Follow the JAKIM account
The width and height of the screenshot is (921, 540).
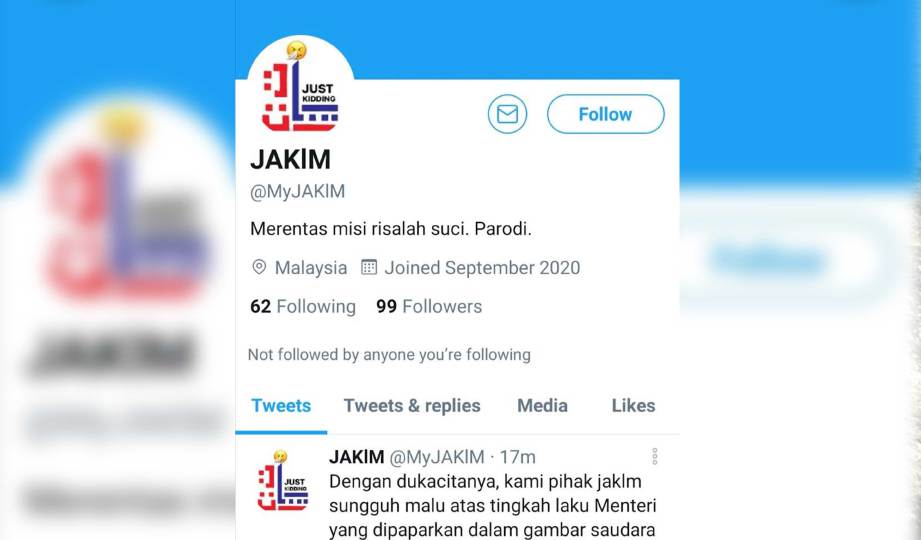click(x=606, y=114)
